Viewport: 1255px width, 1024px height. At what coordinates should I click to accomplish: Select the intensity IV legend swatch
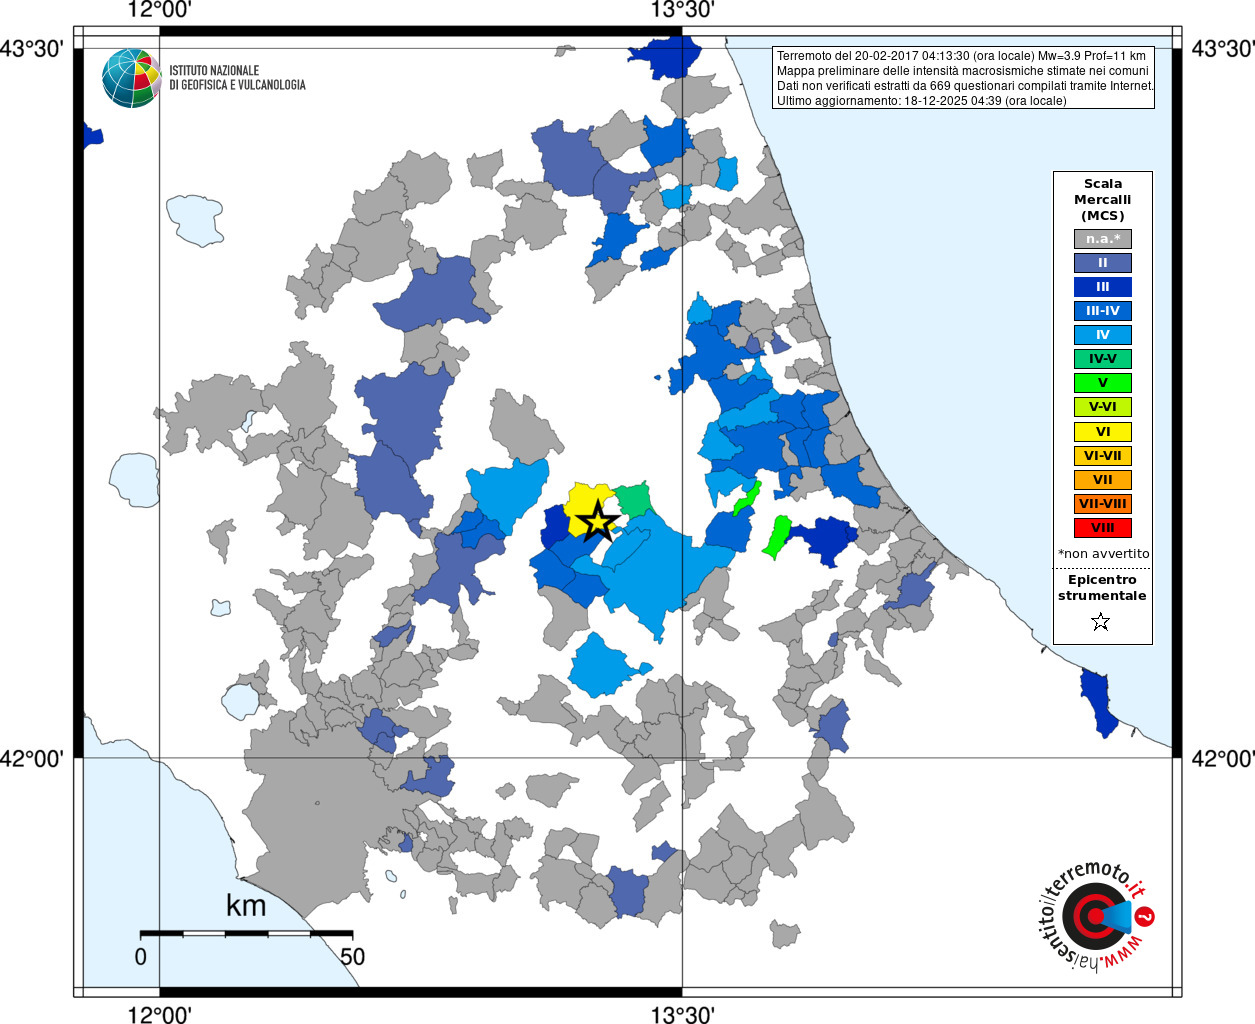point(1103,335)
